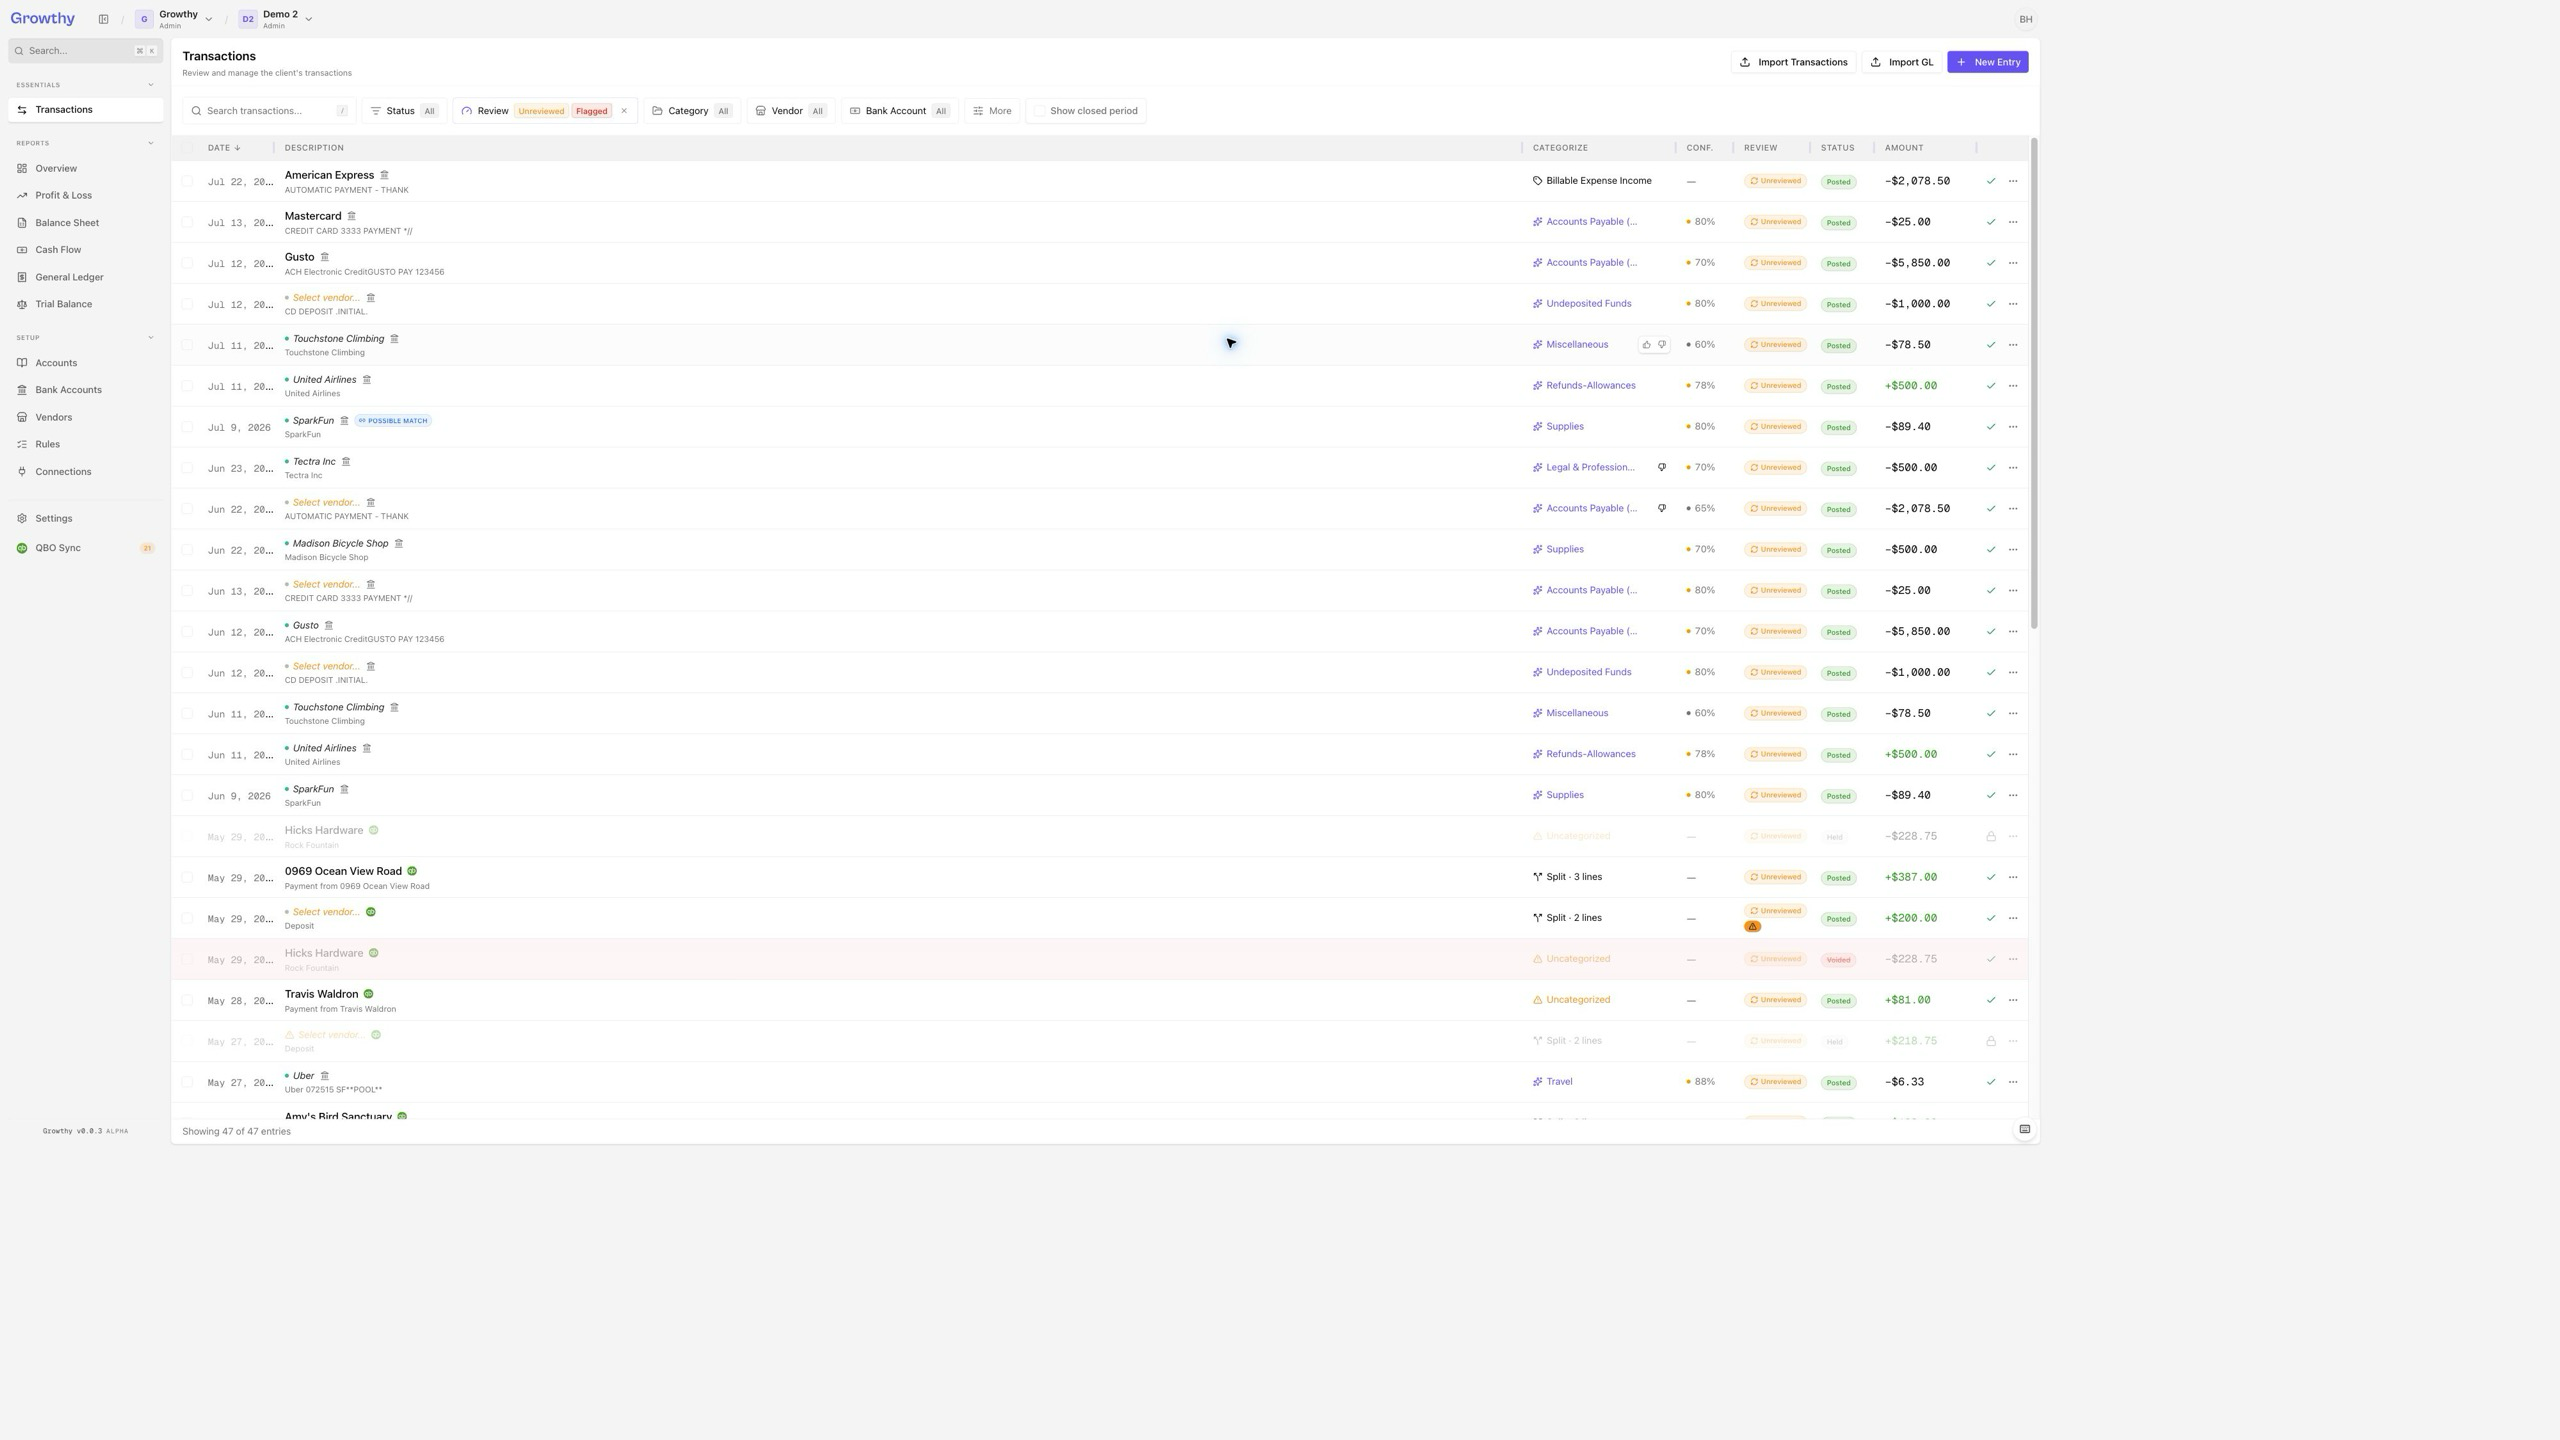Clear the Review filter with X
The image size is (2560, 1440).
pyautogui.click(x=624, y=111)
